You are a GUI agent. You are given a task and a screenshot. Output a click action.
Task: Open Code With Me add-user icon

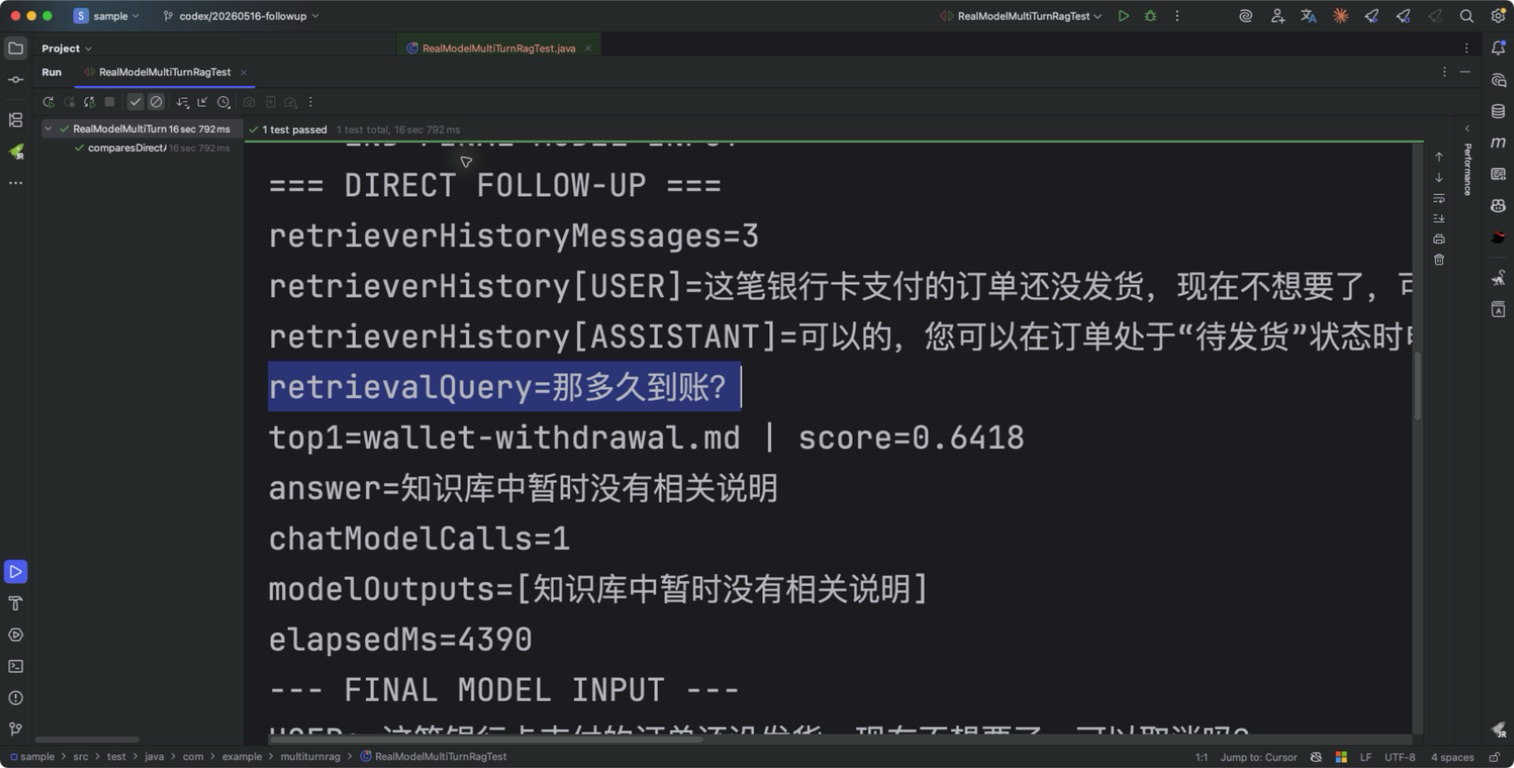(x=1277, y=16)
